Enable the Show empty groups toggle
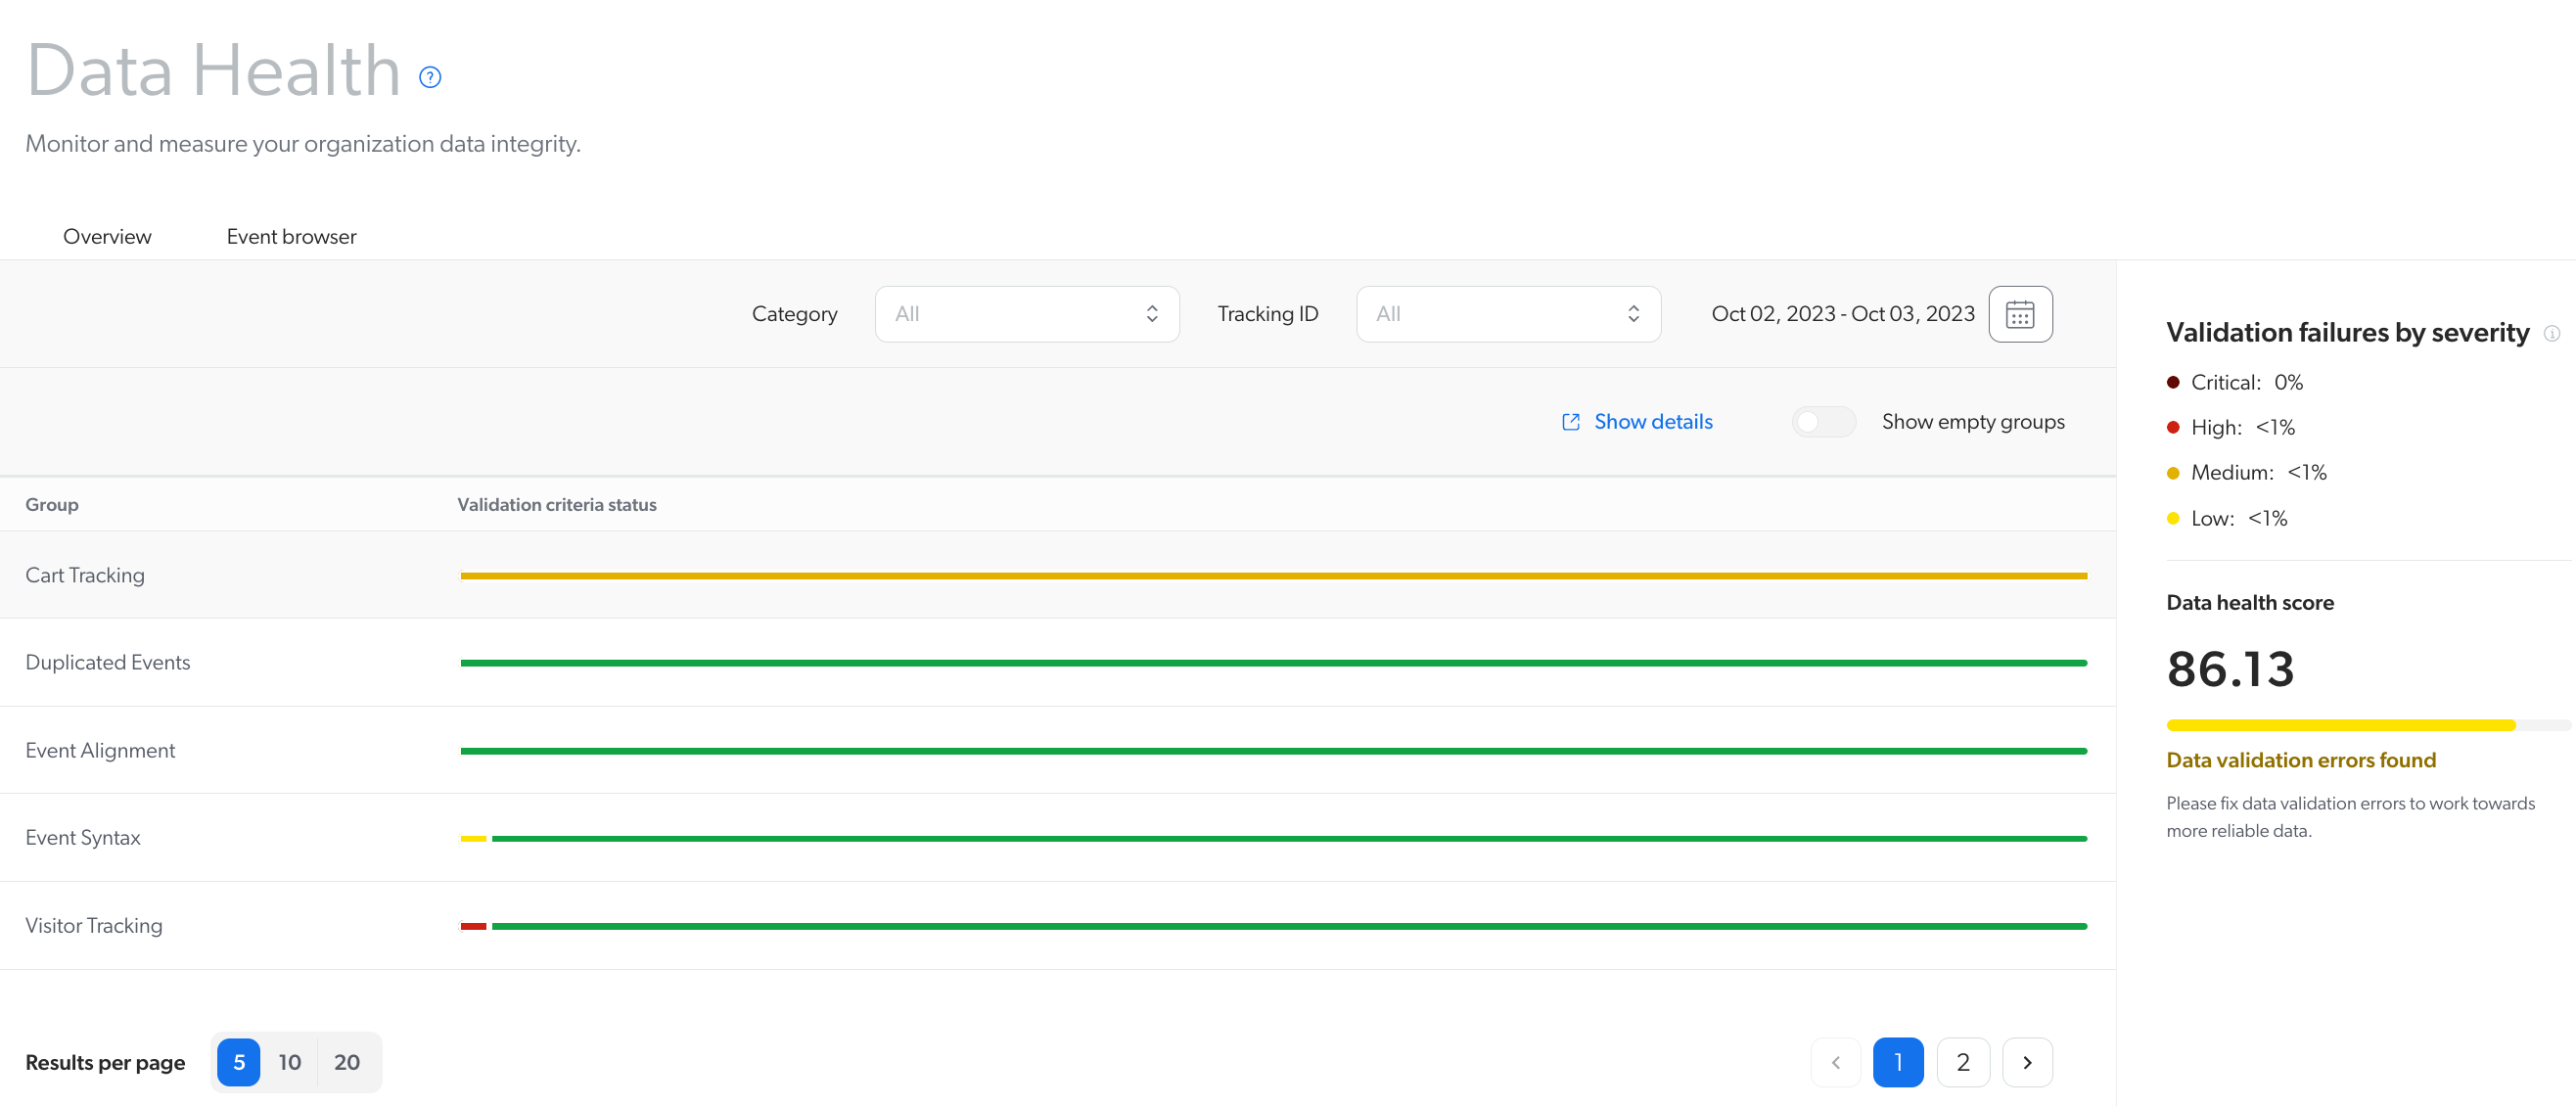 (x=1823, y=423)
